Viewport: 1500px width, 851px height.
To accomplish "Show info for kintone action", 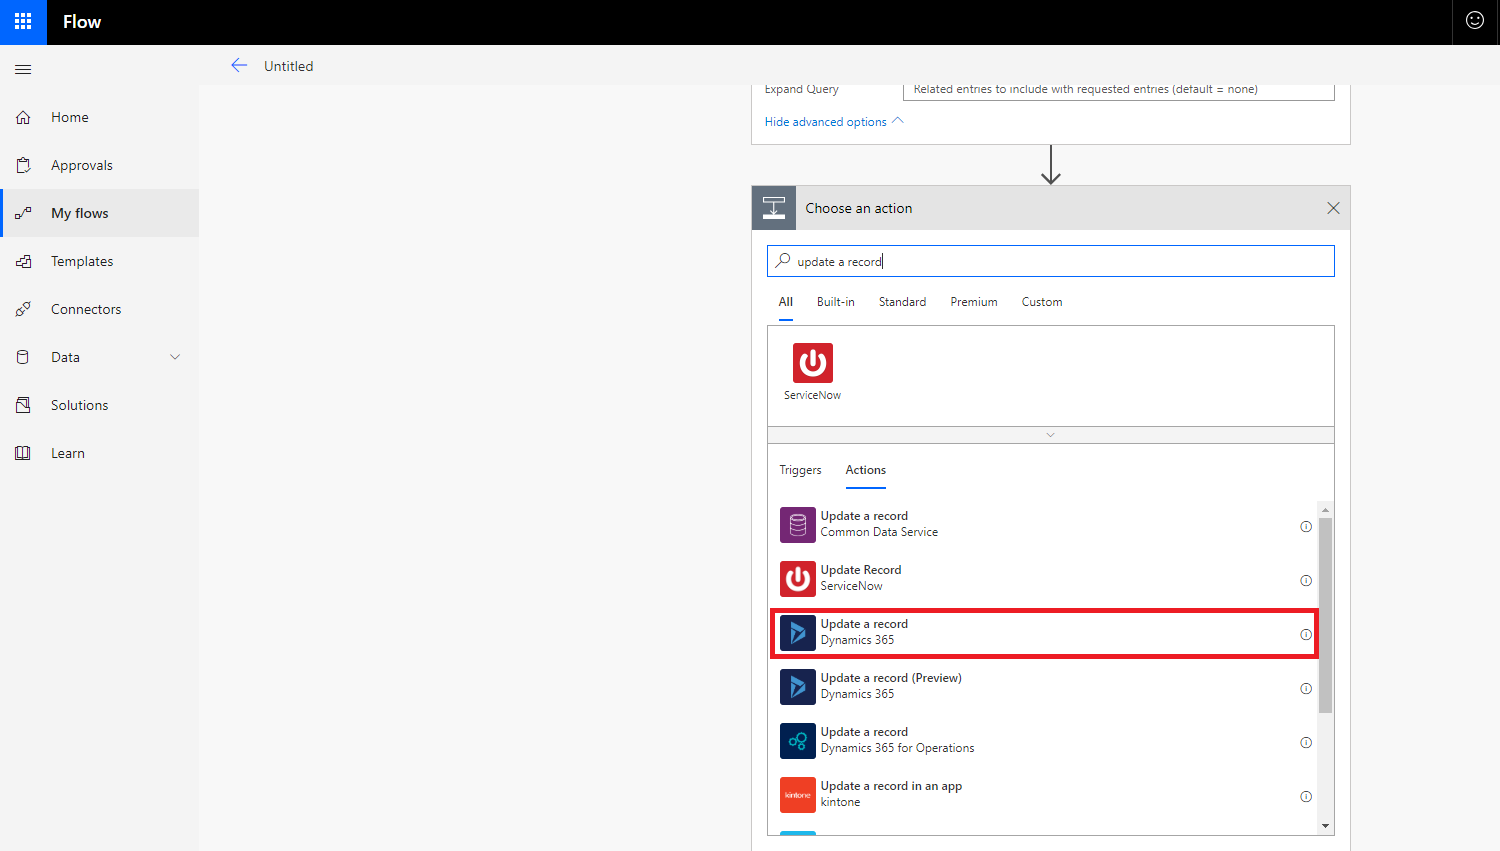I will [1306, 797].
